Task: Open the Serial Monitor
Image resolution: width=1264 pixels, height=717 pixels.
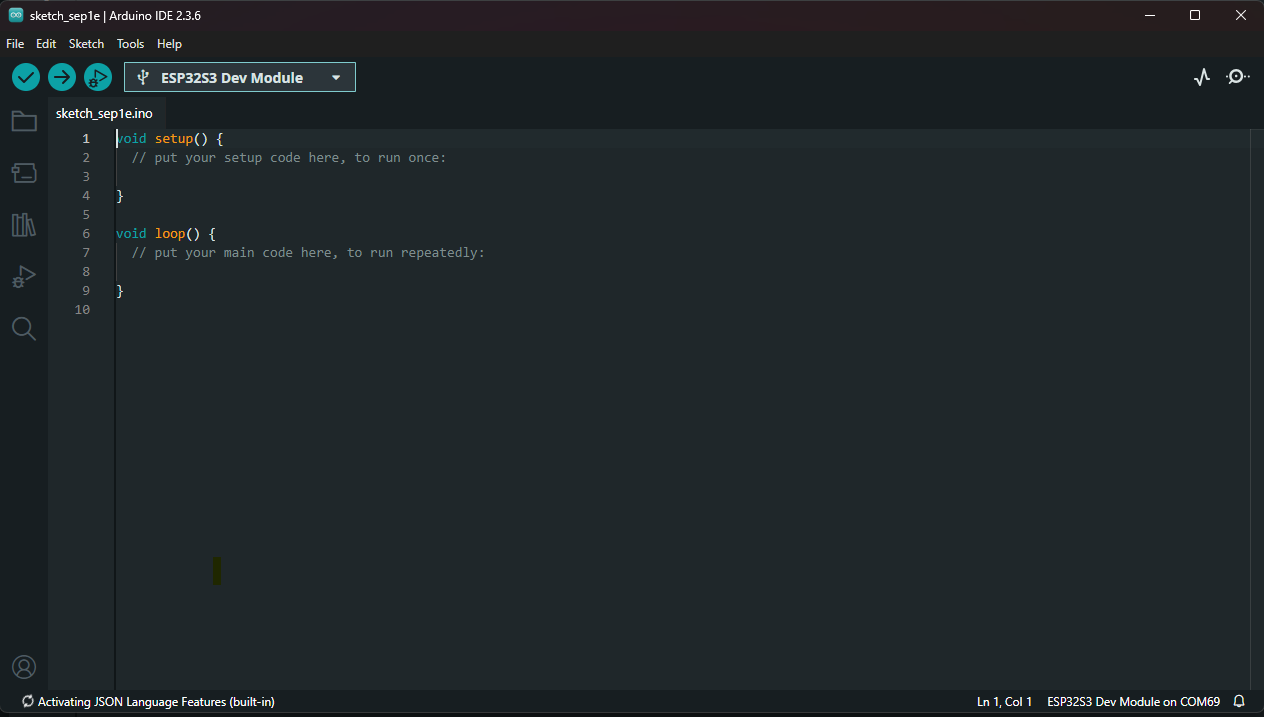Action: pos(1238,77)
